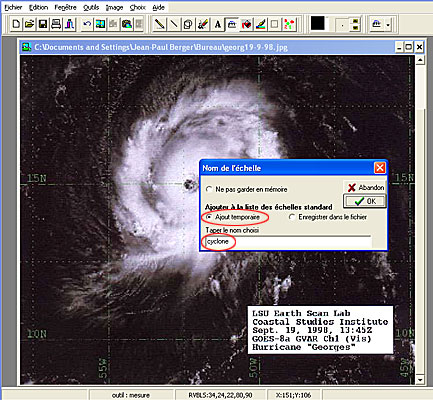The width and height of the screenshot is (433, 400).
Task: Select the red and green points counting tool
Action: [x=289, y=24]
